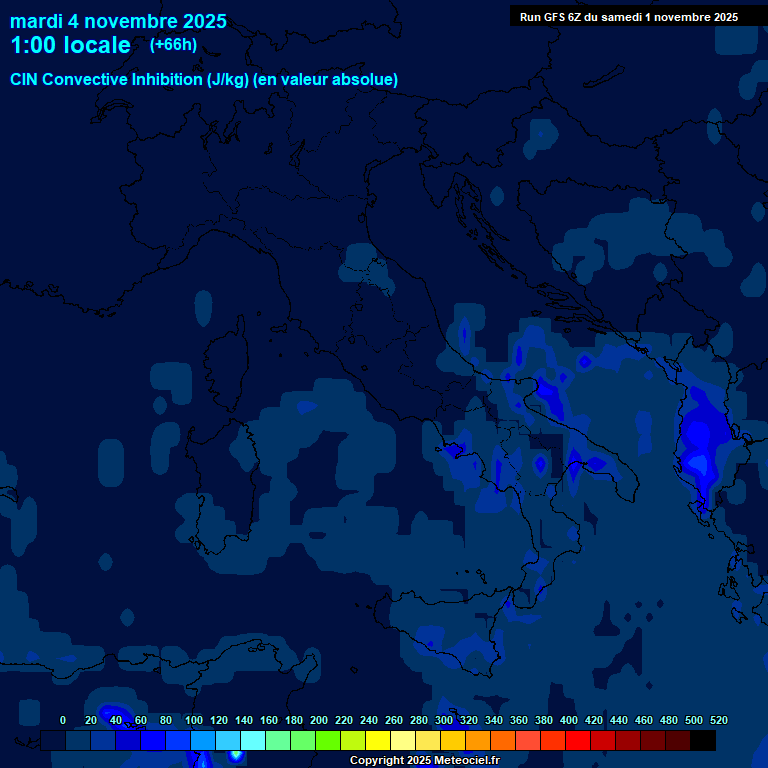
Task: Click the 'Run GFS 6Z' run info banner
Action: tap(629, 17)
